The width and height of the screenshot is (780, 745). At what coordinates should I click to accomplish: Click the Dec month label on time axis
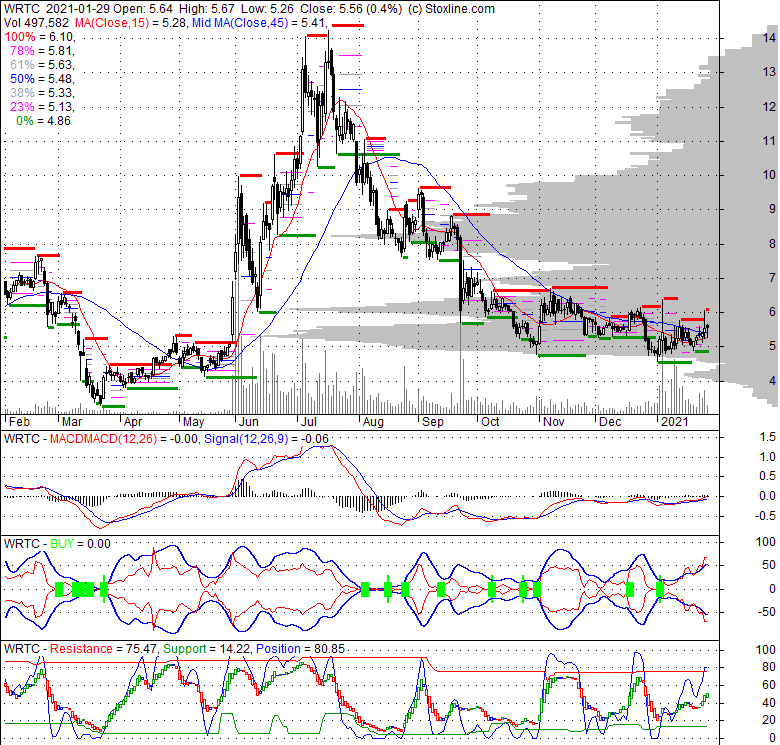[610, 422]
